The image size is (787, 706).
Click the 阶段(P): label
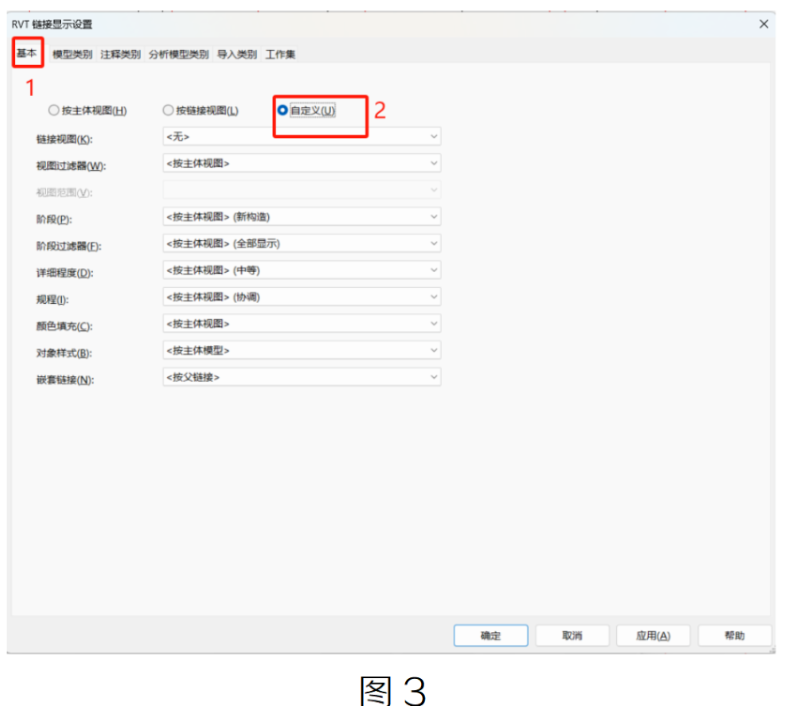(54, 219)
